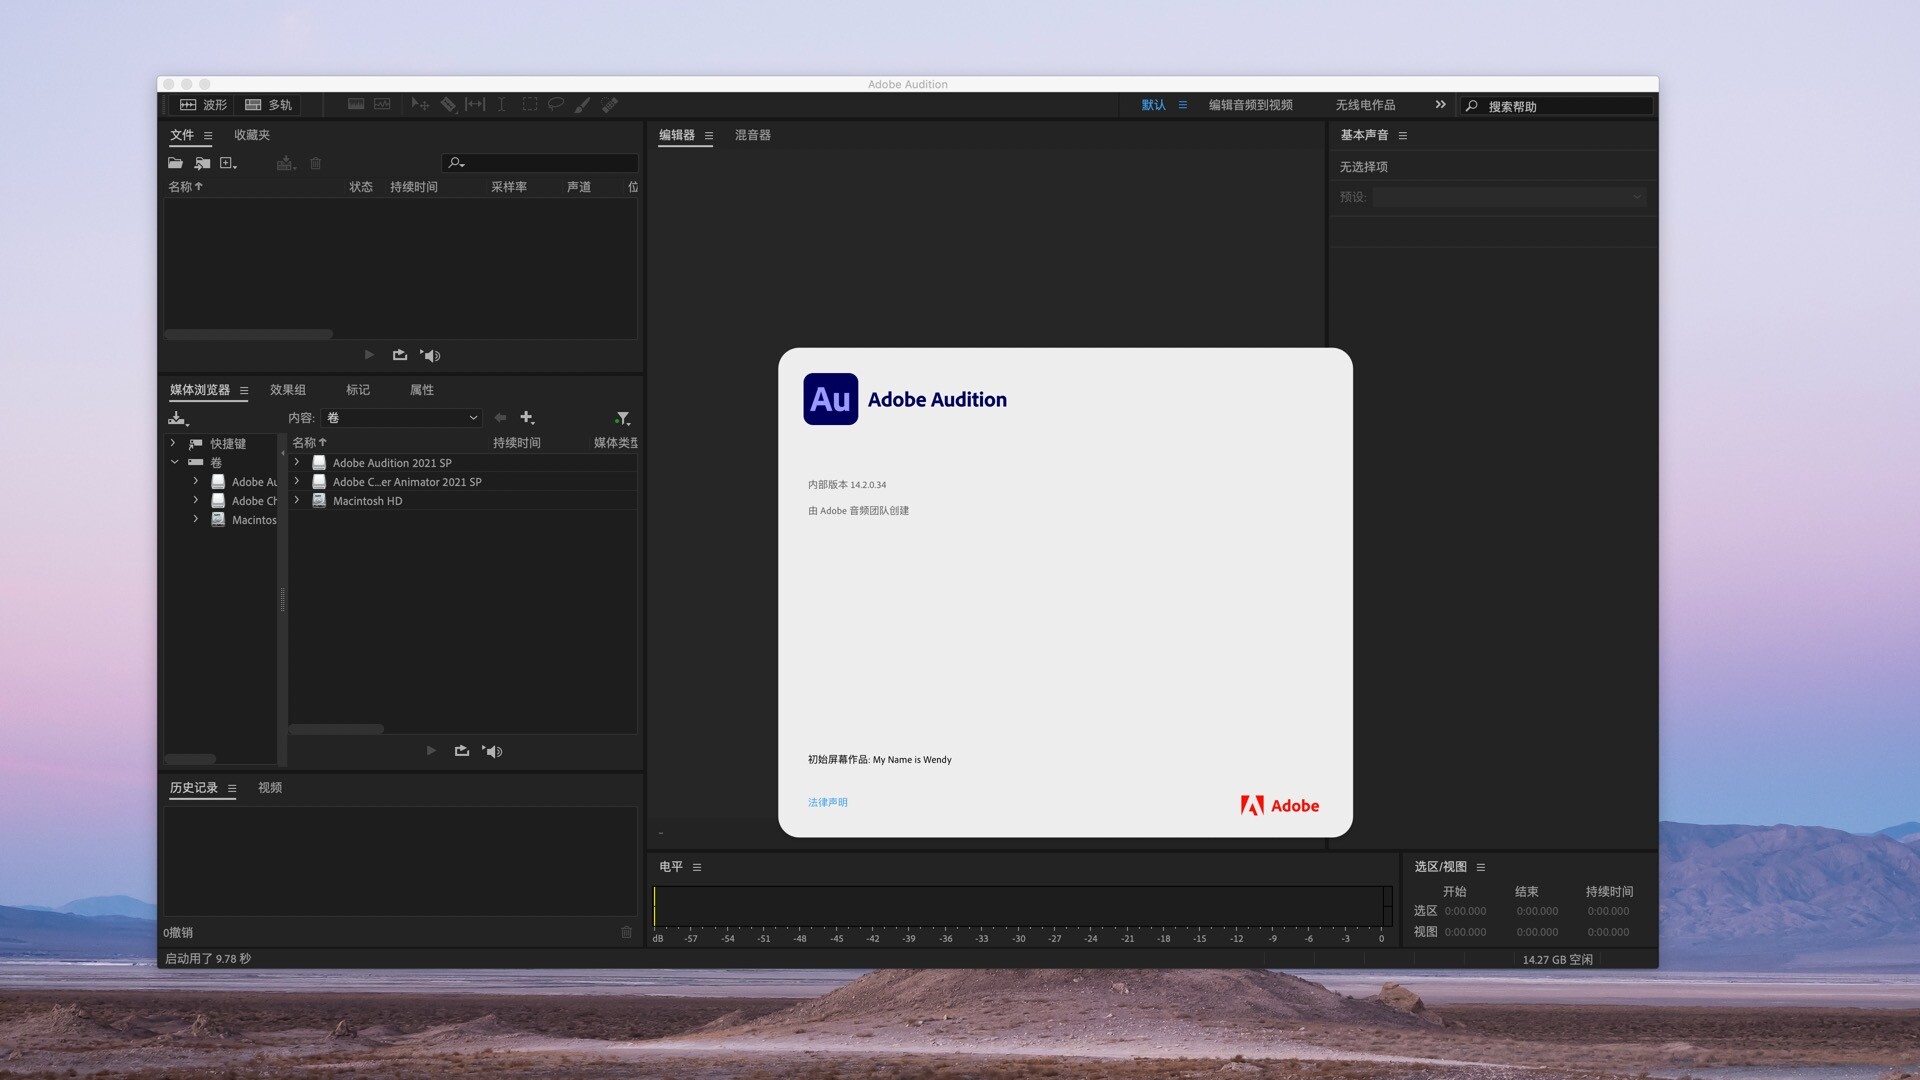The height and width of the screenshot is (1080, 1920).
Task: Click Play button in Files panel
Action: coord(369,355)
